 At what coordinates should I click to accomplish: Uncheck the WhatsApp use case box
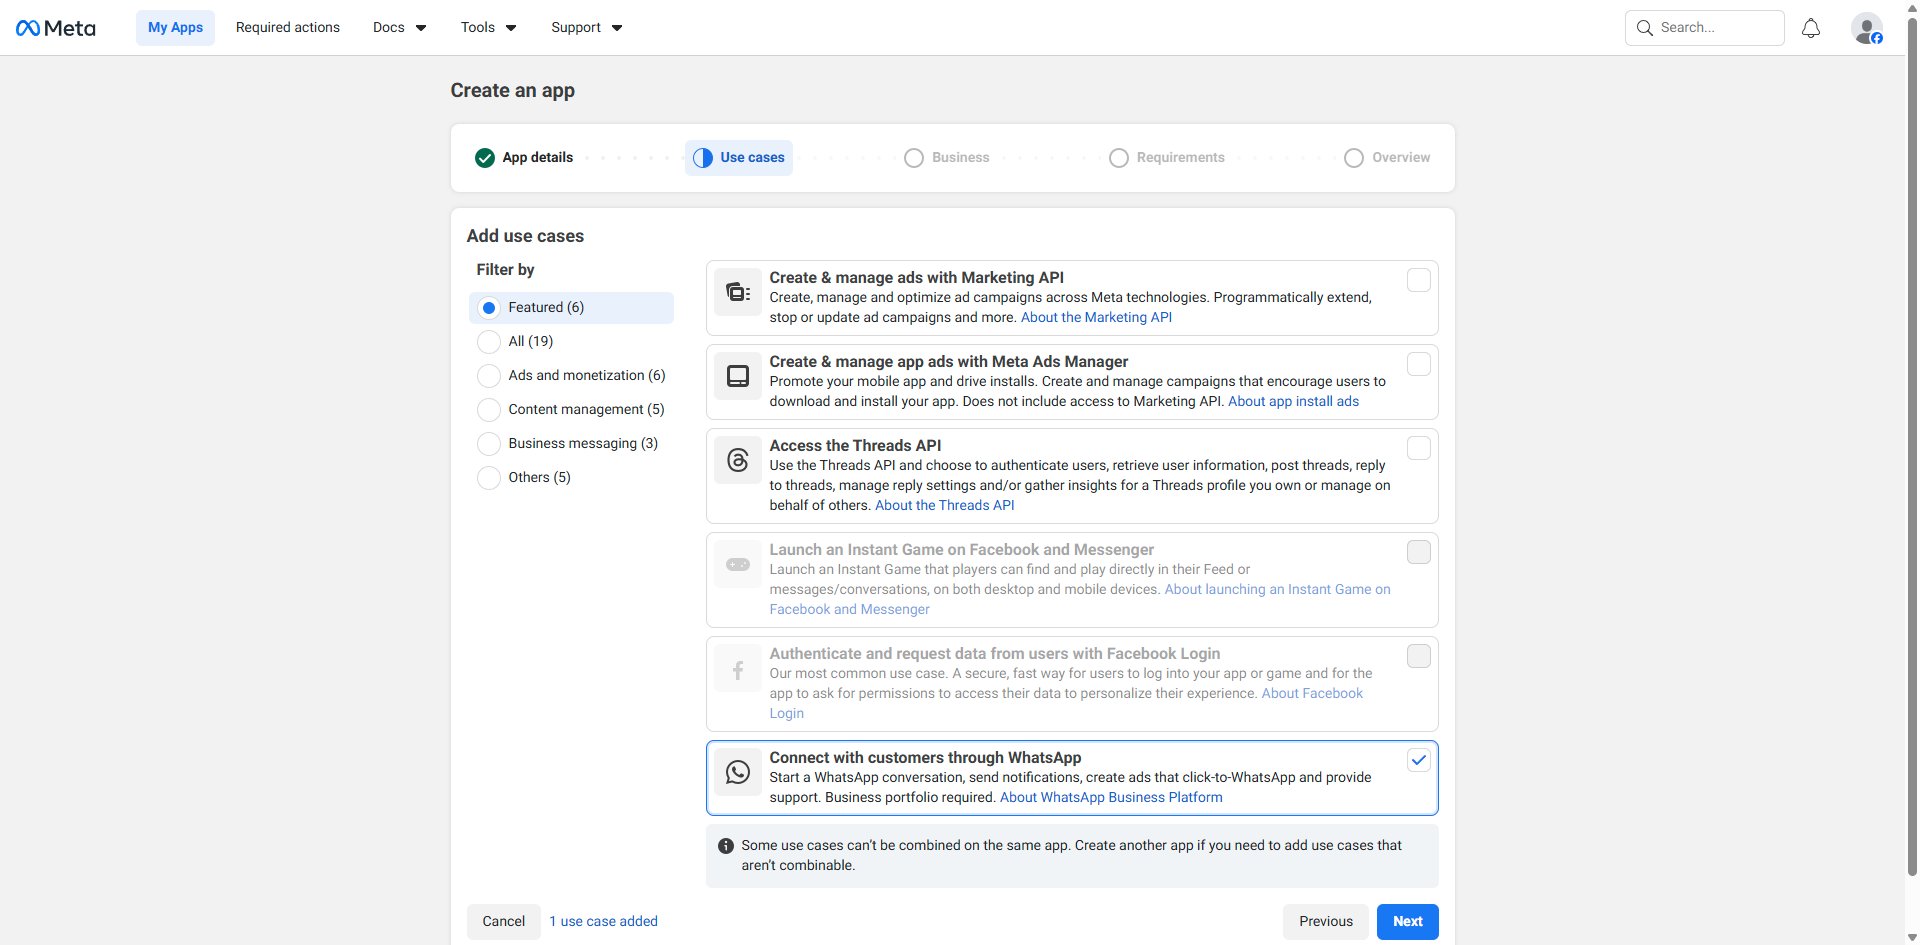(1419, 760)
